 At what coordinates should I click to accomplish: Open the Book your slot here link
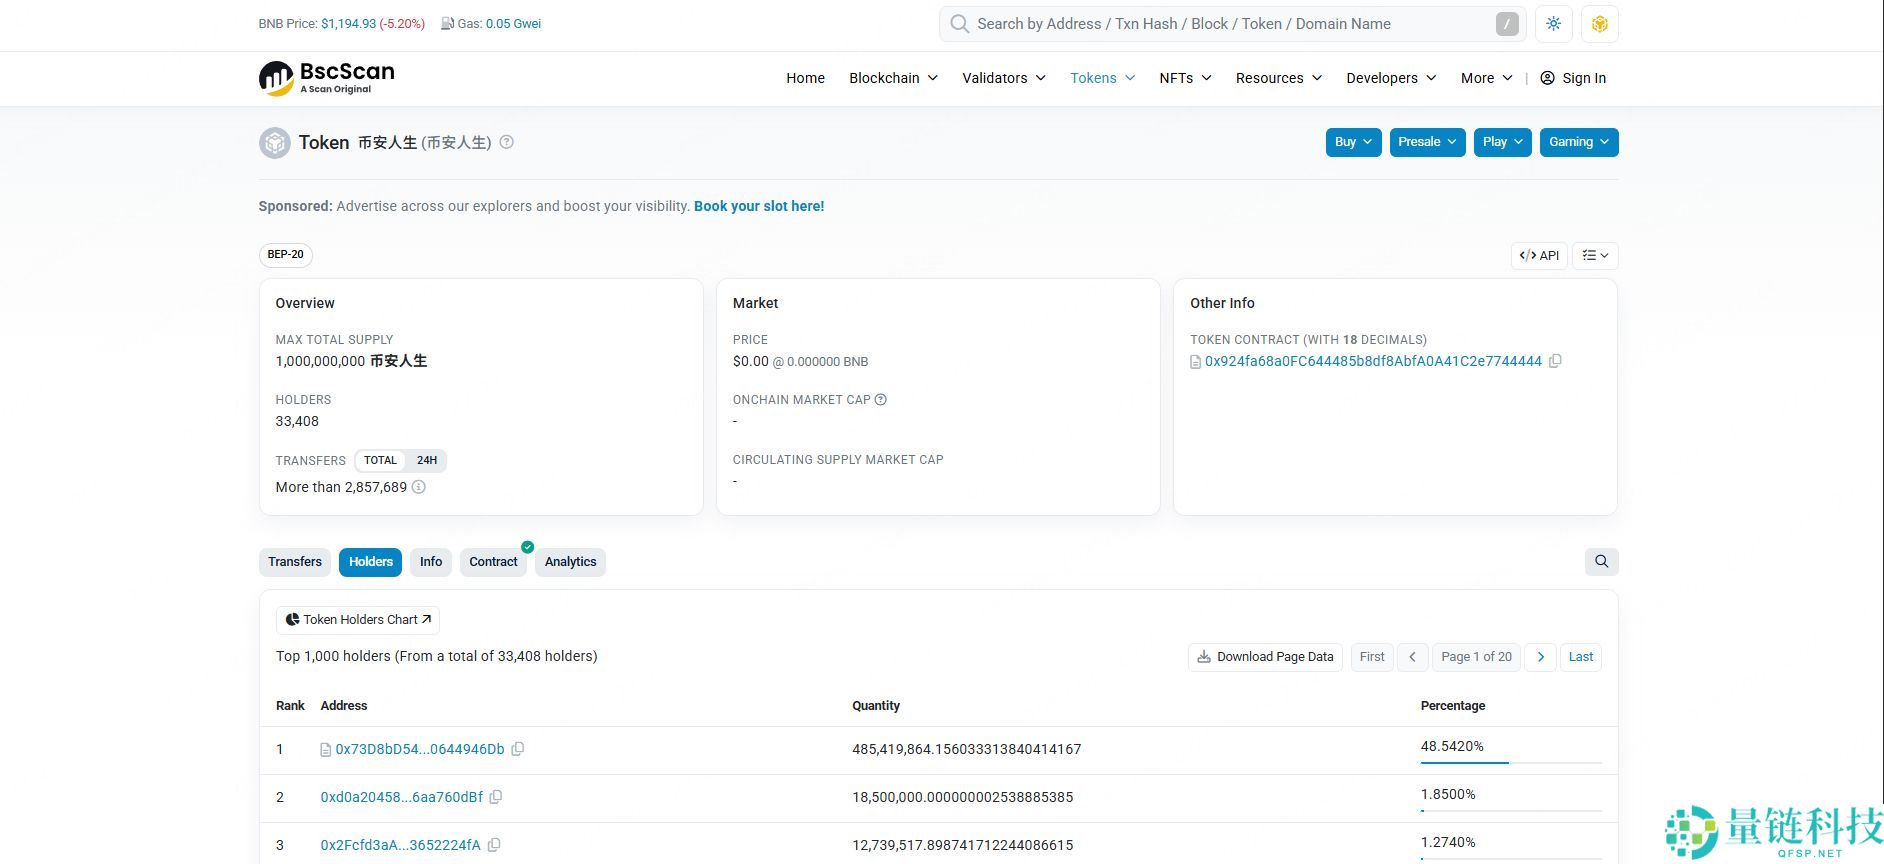(759, 206)
